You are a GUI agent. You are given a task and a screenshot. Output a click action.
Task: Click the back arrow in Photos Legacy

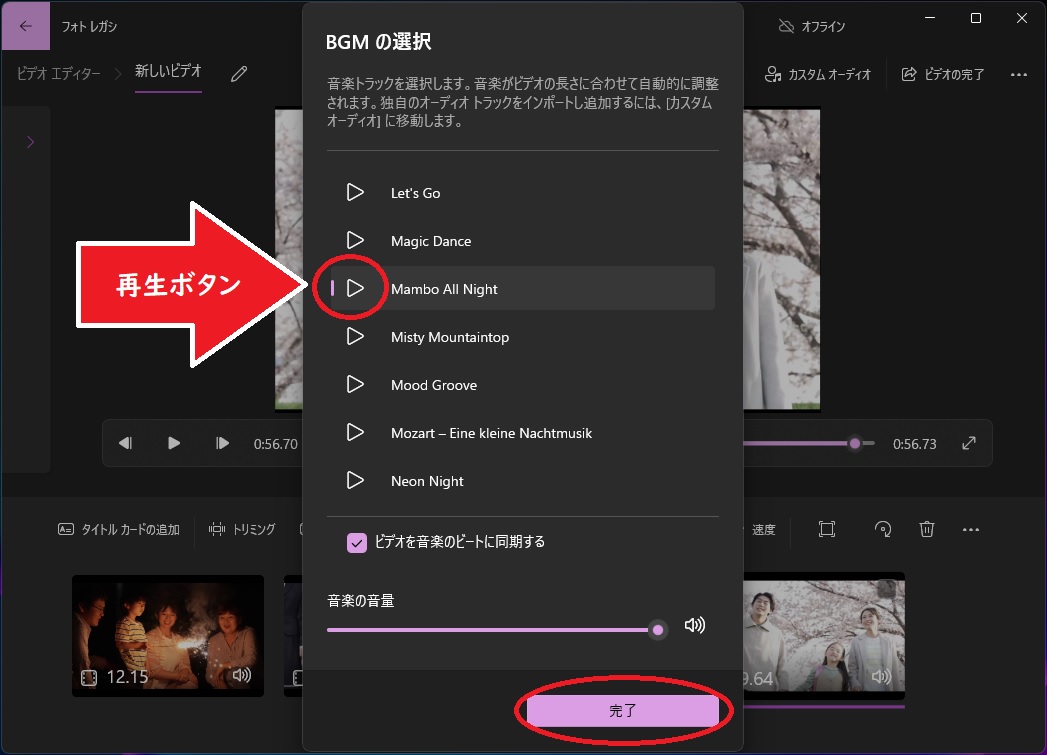(25, 26)
